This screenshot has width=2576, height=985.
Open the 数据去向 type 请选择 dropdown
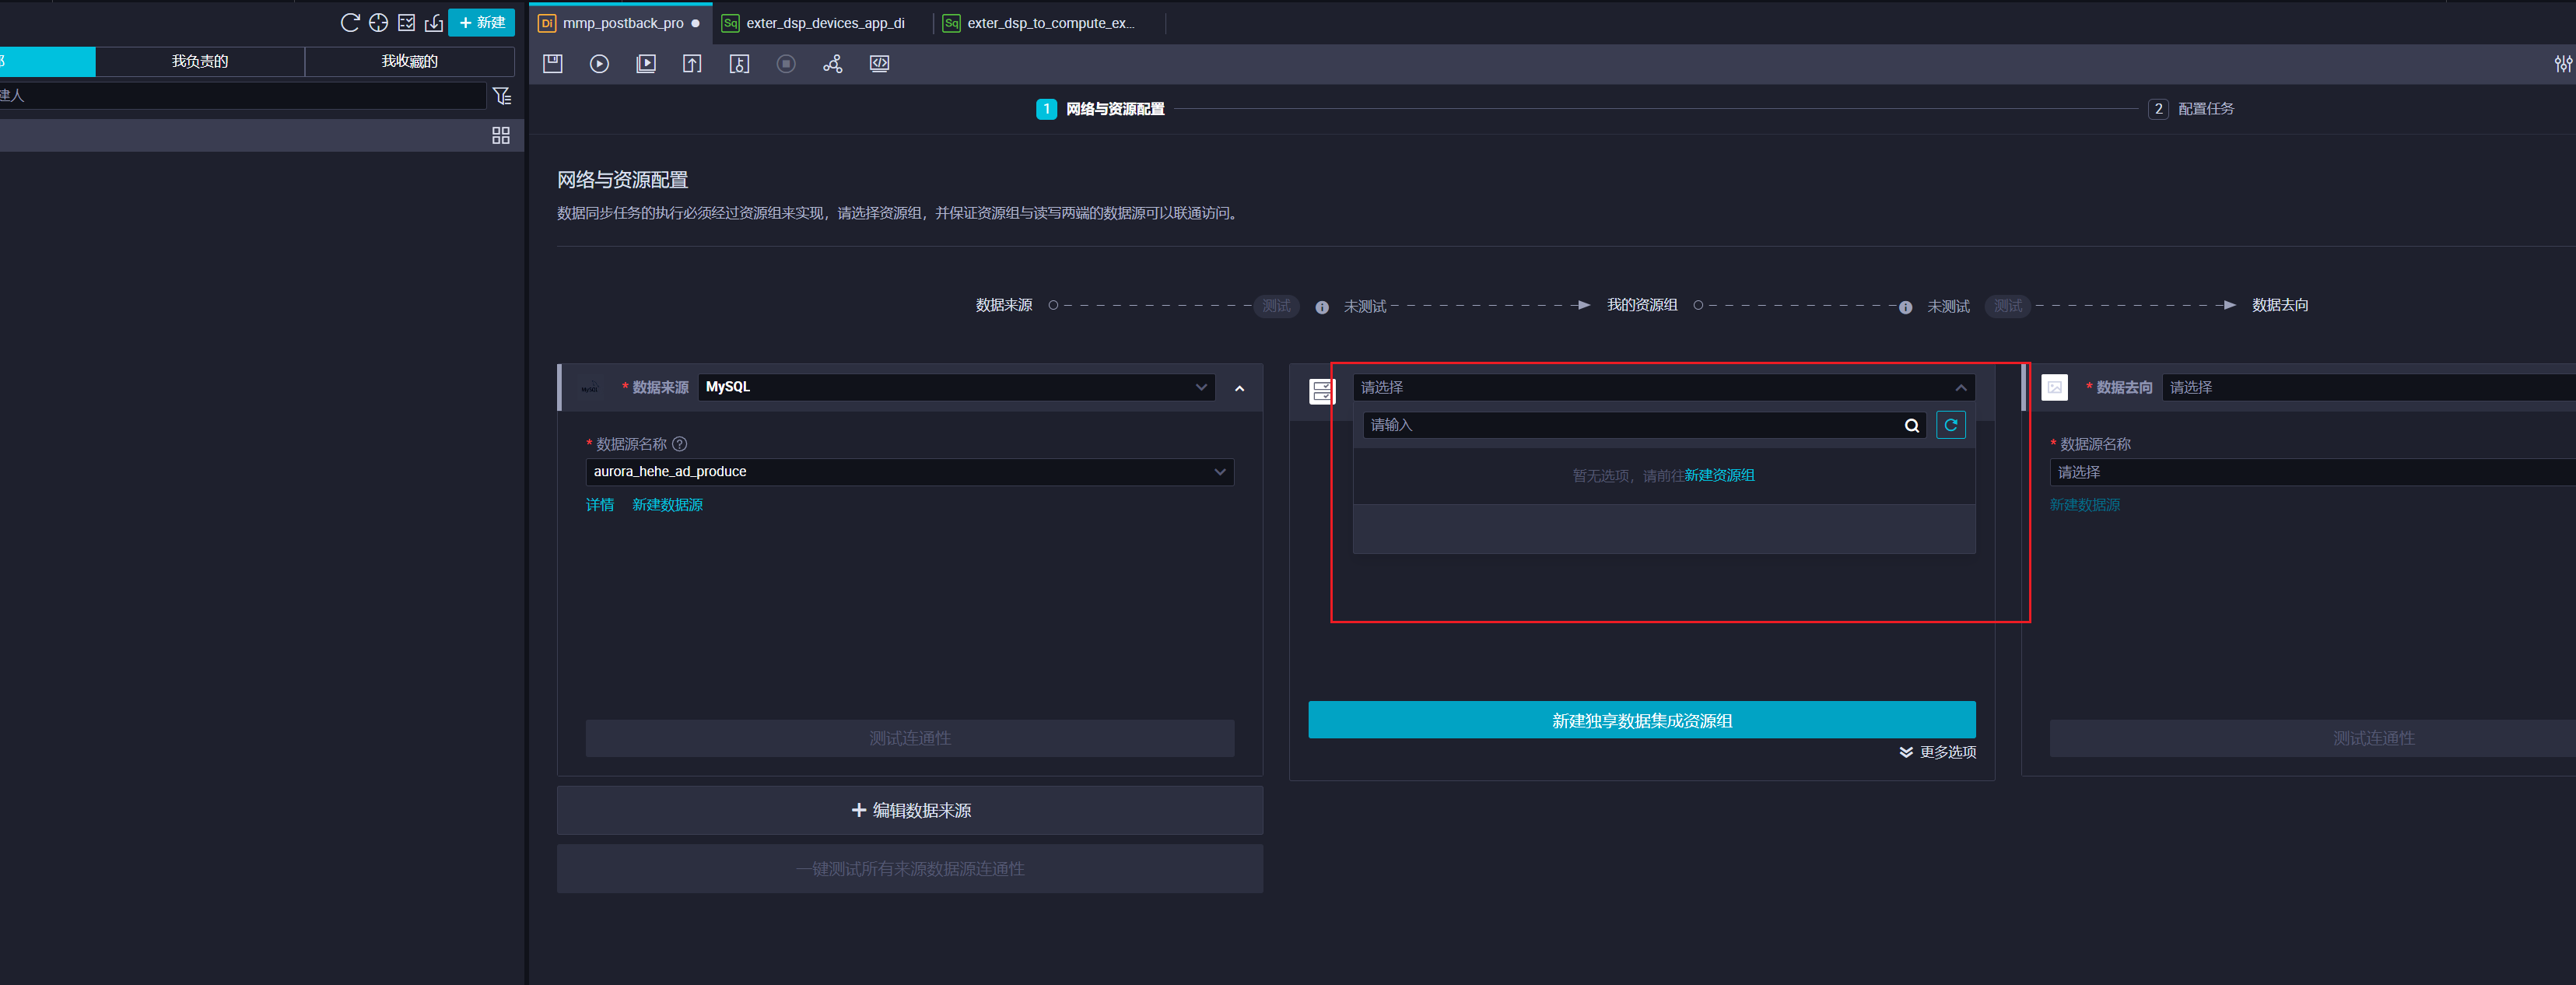[2368, 388]
